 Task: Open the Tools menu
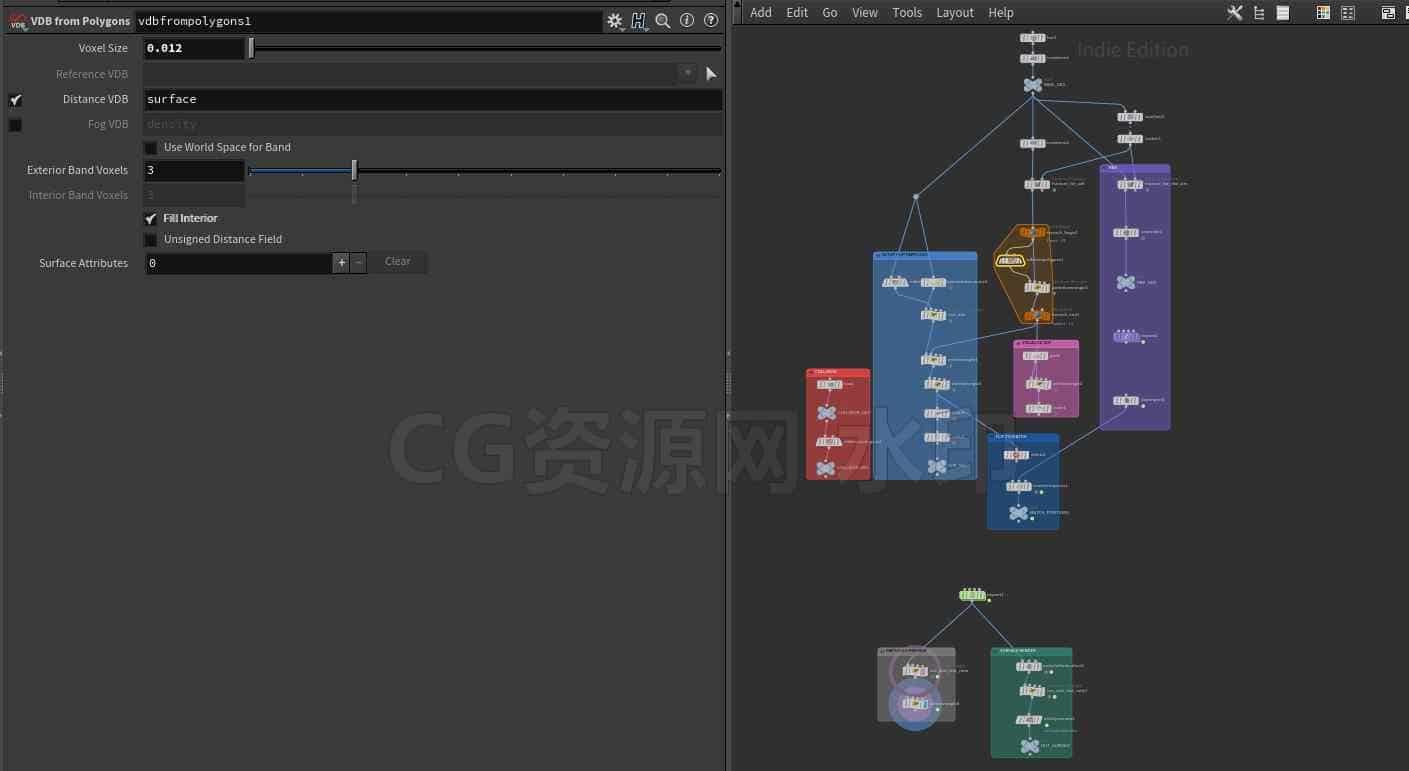[907, 13]
